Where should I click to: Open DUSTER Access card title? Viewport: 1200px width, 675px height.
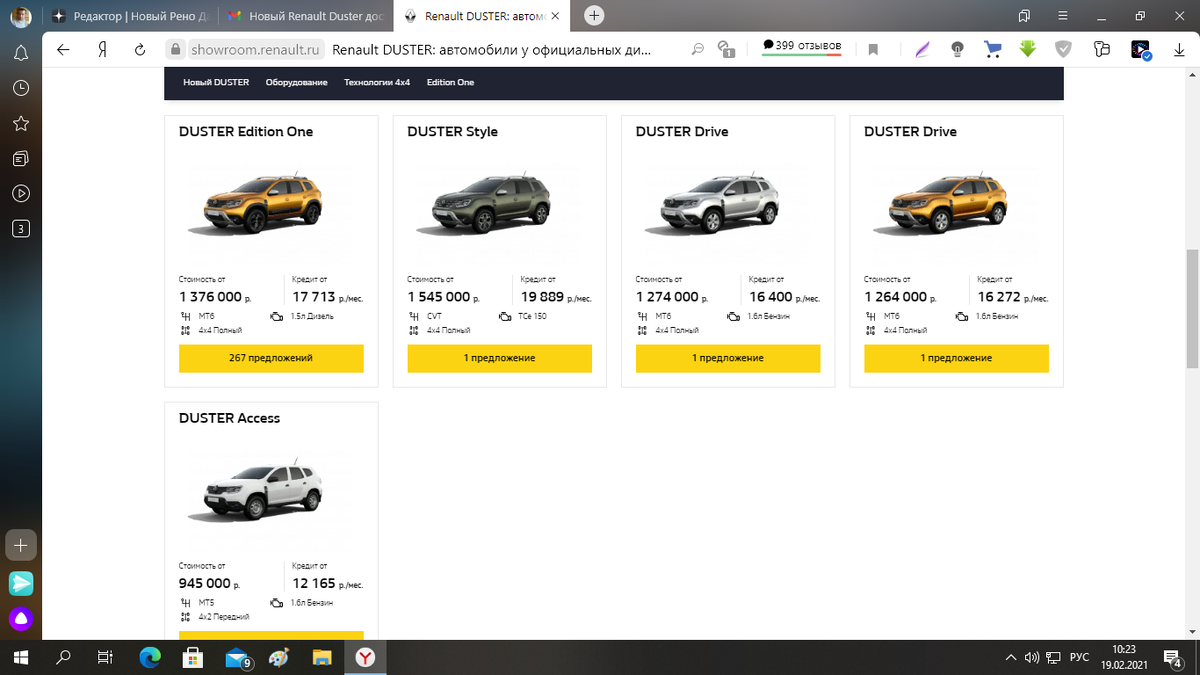click(229, 418)
